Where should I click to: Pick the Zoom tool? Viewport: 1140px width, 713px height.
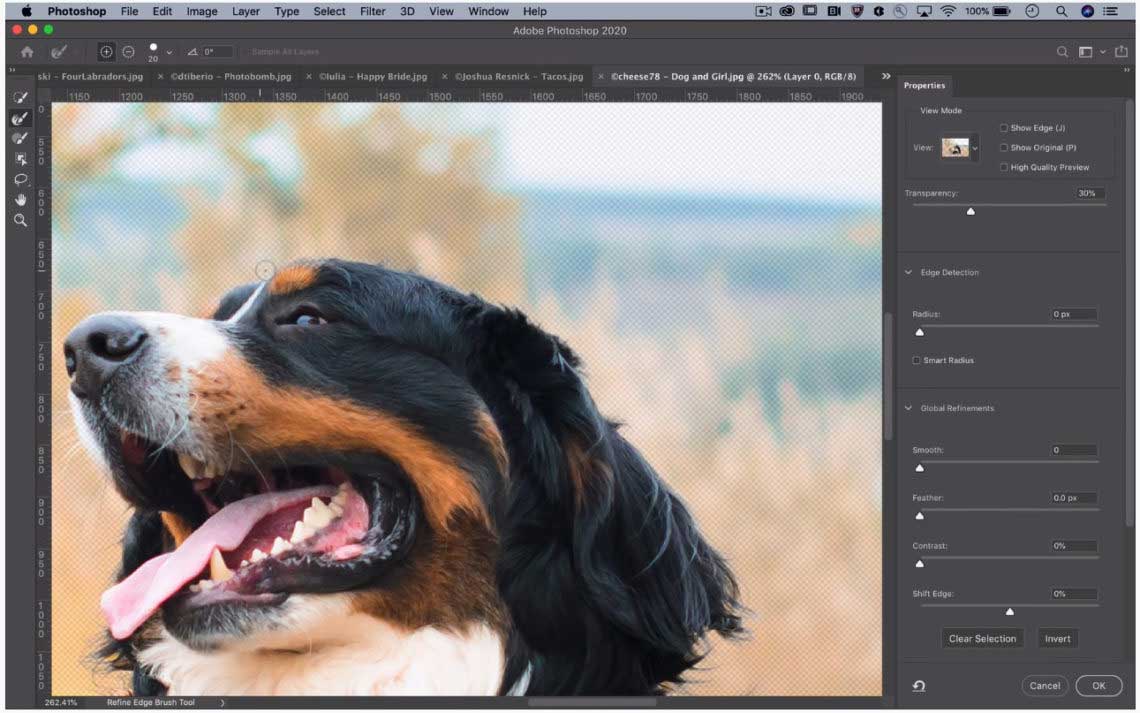tap(20, 220)
